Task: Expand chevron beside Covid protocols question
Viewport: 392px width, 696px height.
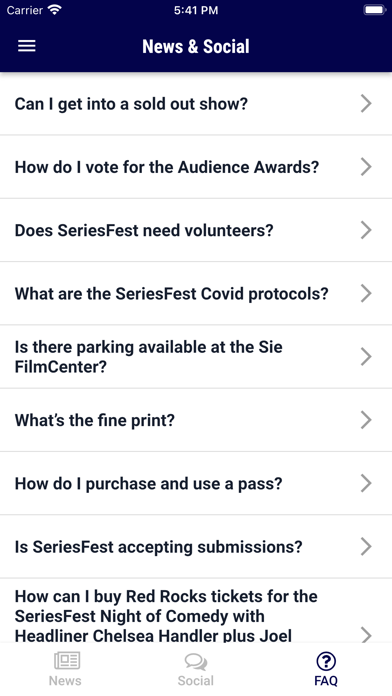Action: pyautogui.click(x=366, y=293)
